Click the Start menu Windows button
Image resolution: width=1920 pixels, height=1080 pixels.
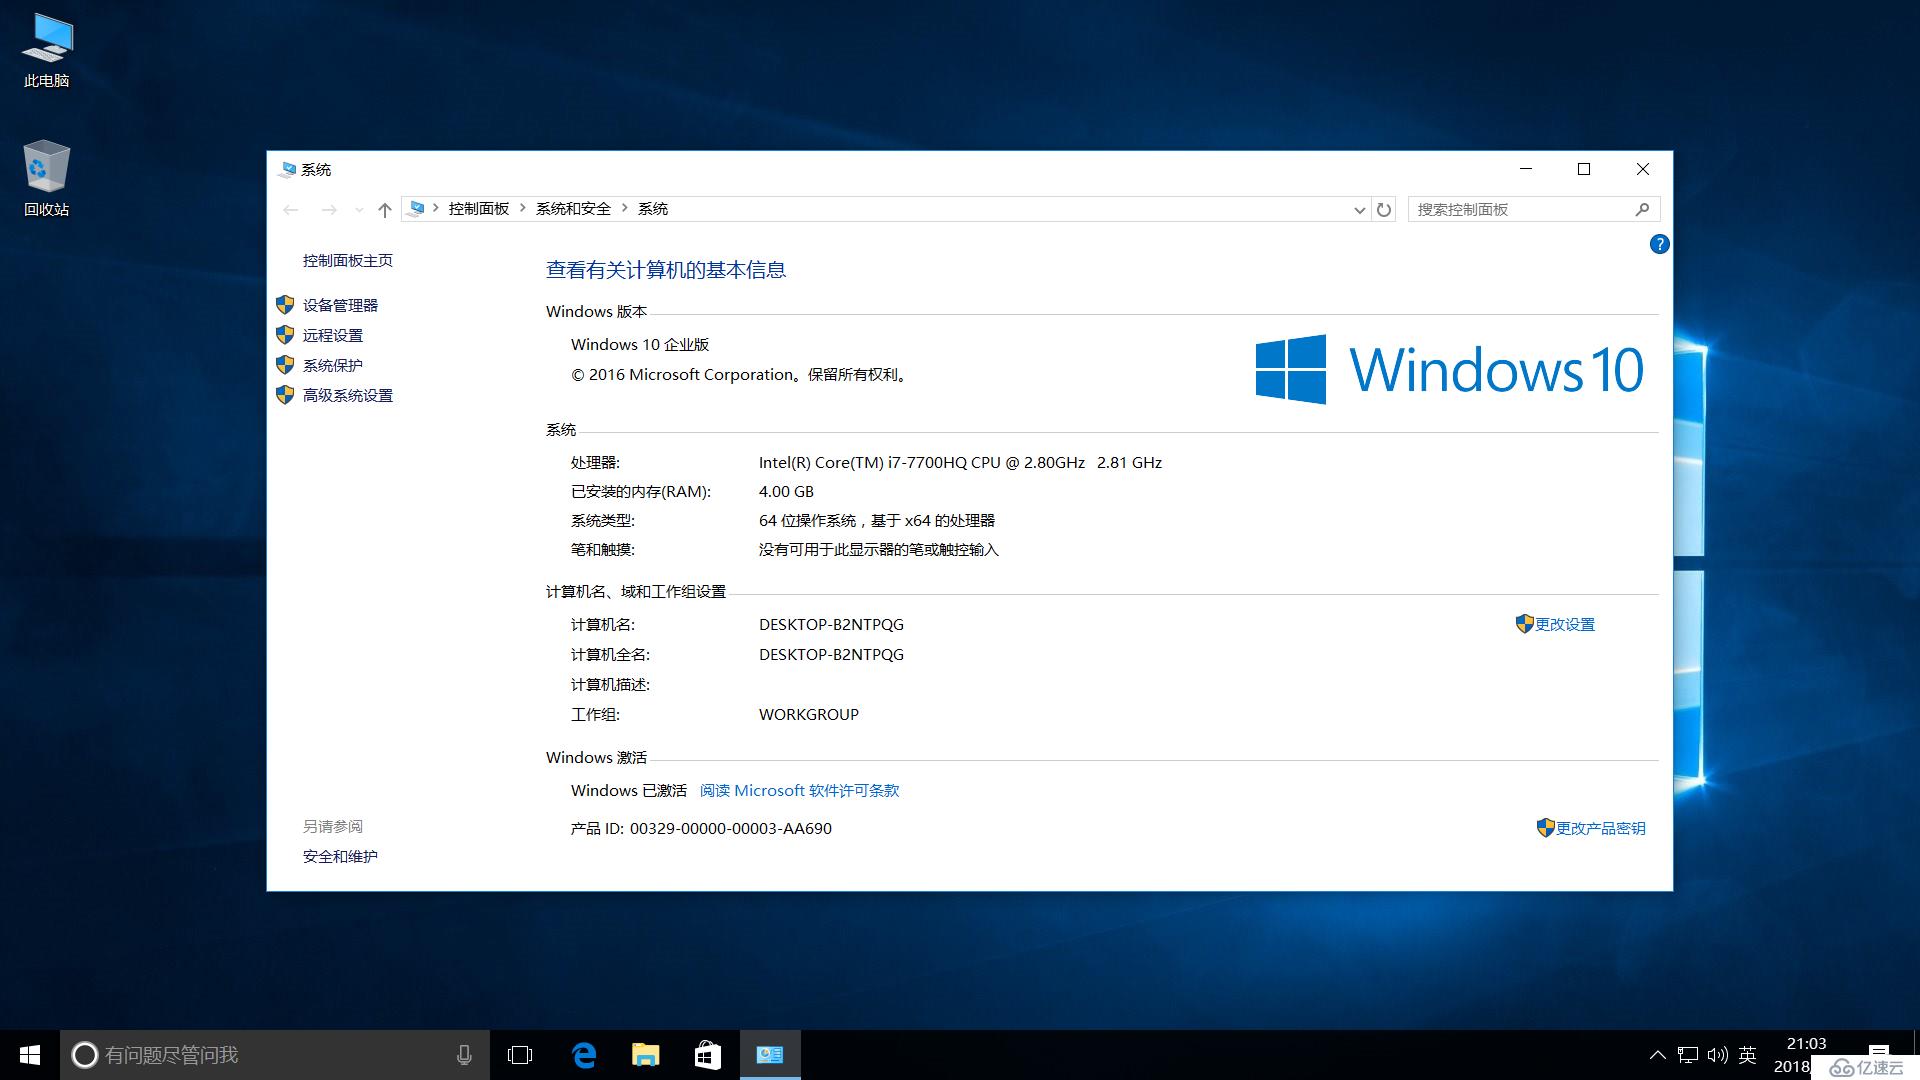point(30,1055)
